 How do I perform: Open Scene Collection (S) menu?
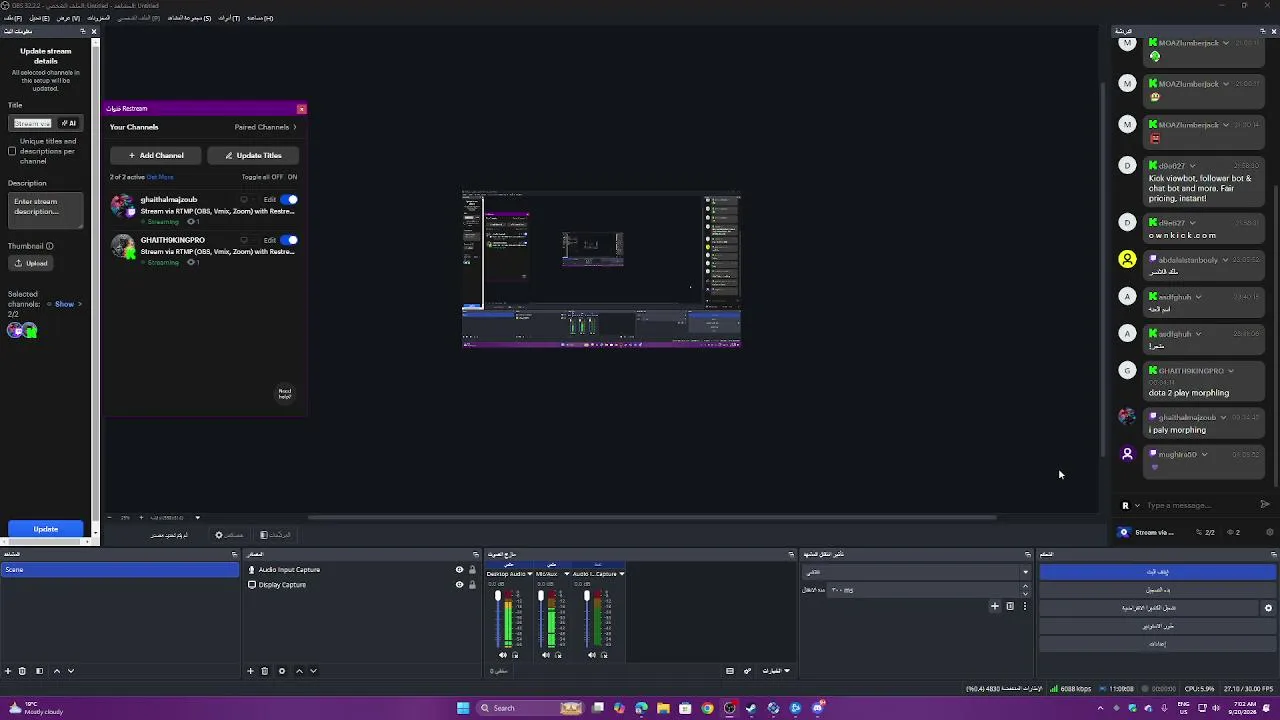tap(189, 18)
